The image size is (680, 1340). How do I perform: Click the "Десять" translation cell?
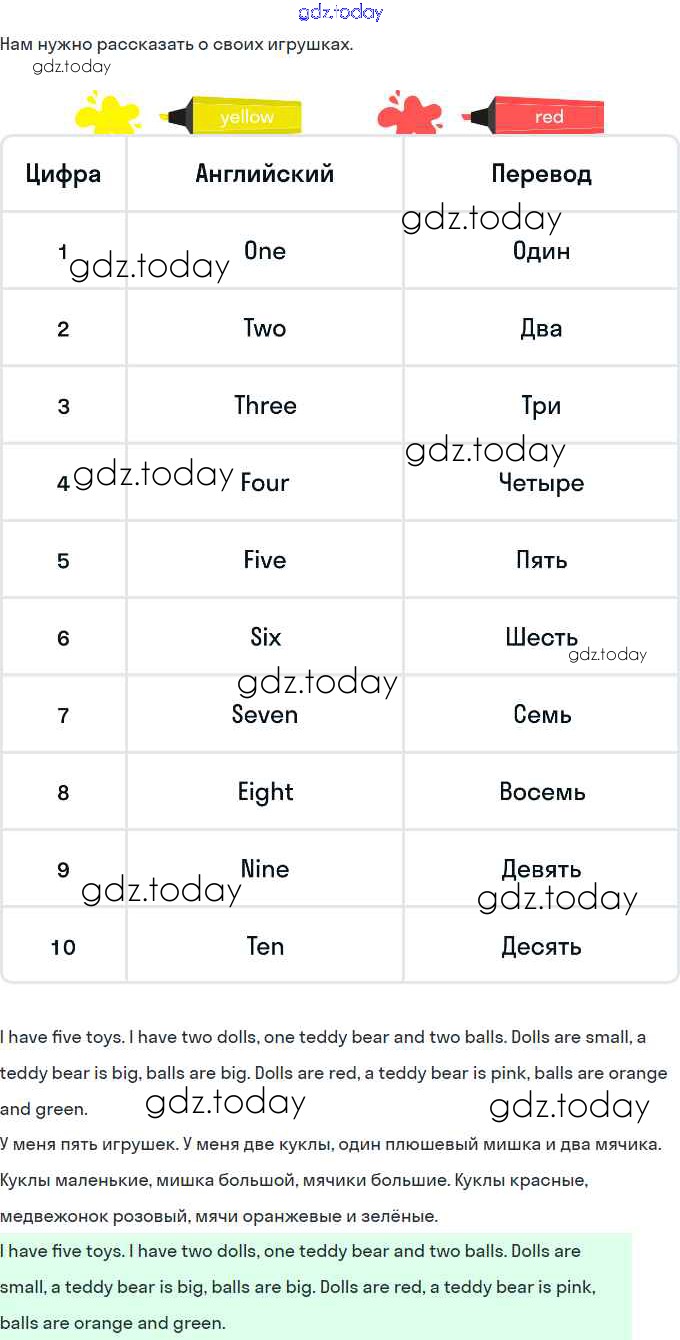(x=541, y=946)
